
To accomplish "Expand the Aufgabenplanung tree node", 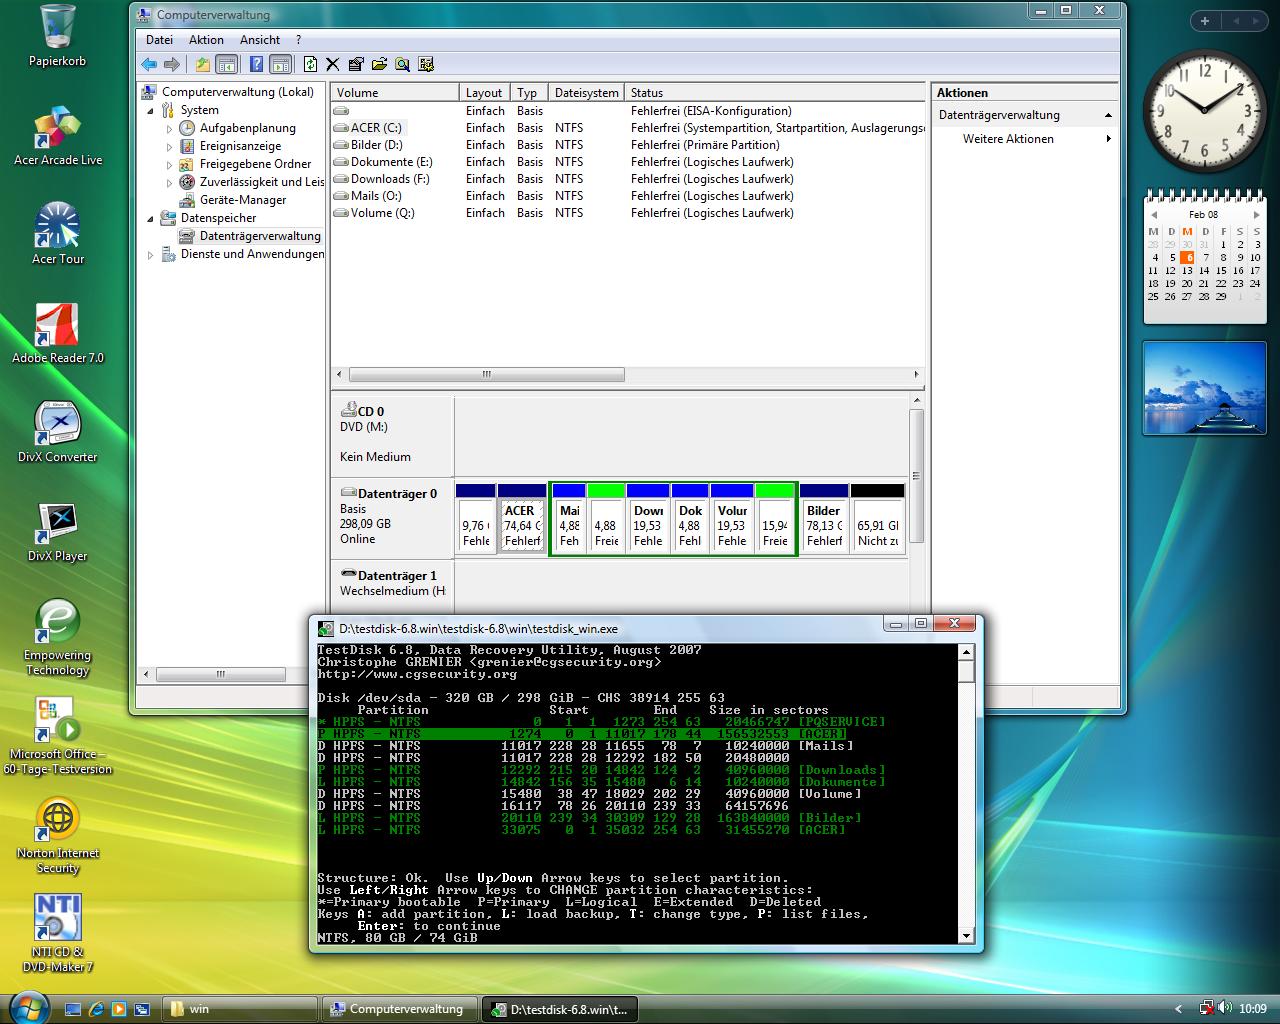I will click(x=169, y=129).
